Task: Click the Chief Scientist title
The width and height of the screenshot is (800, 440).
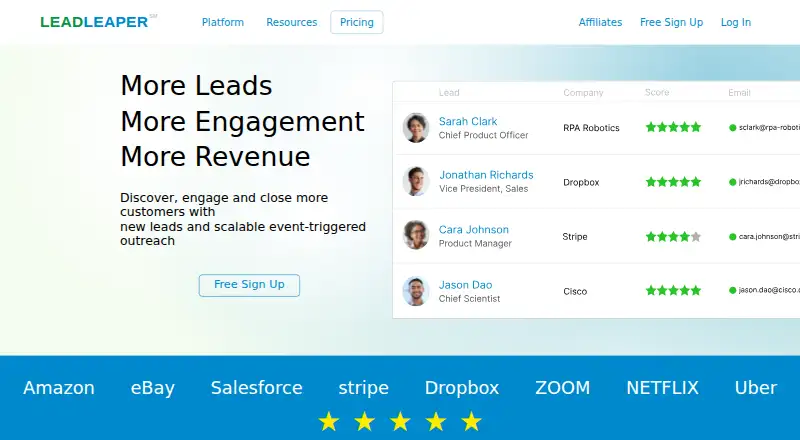Action: pyautogui.click(x=469, y=299)
